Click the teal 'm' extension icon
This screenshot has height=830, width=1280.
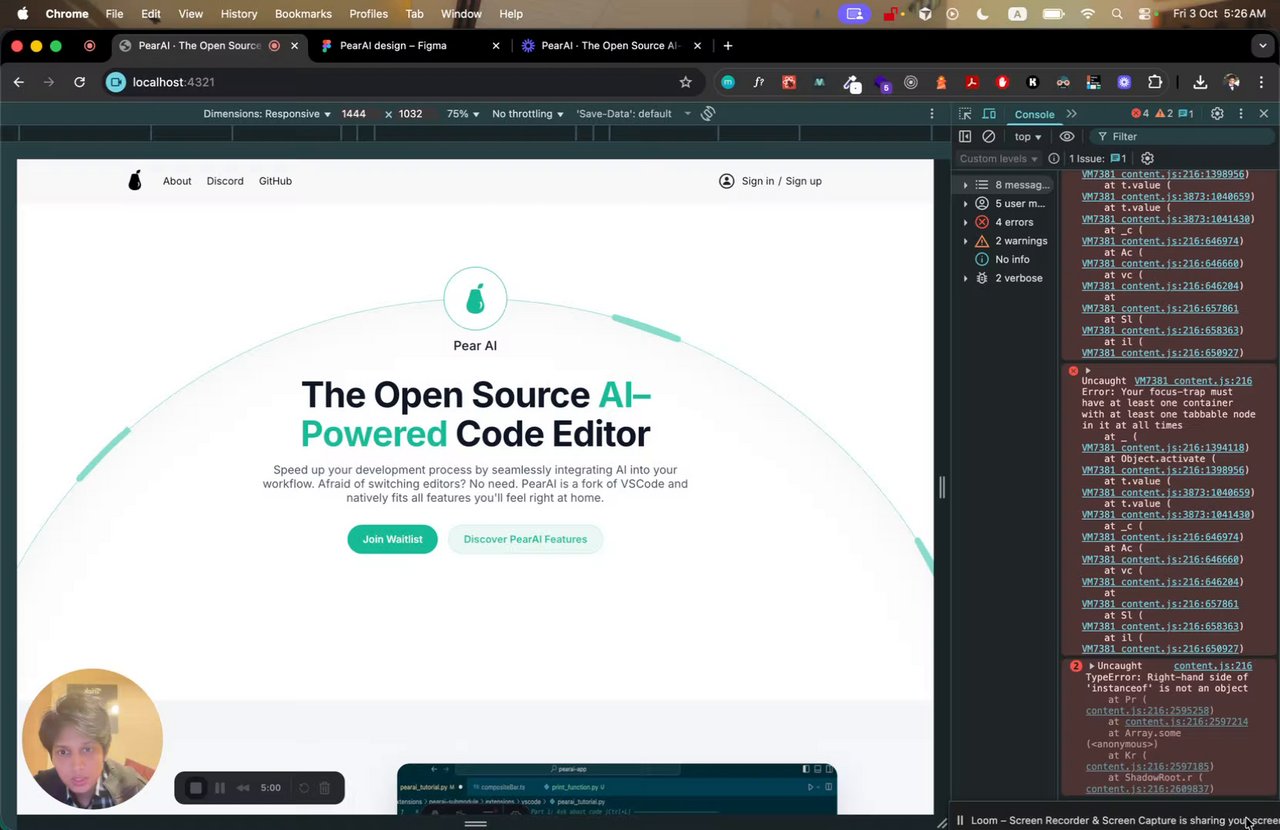[728, 82]
